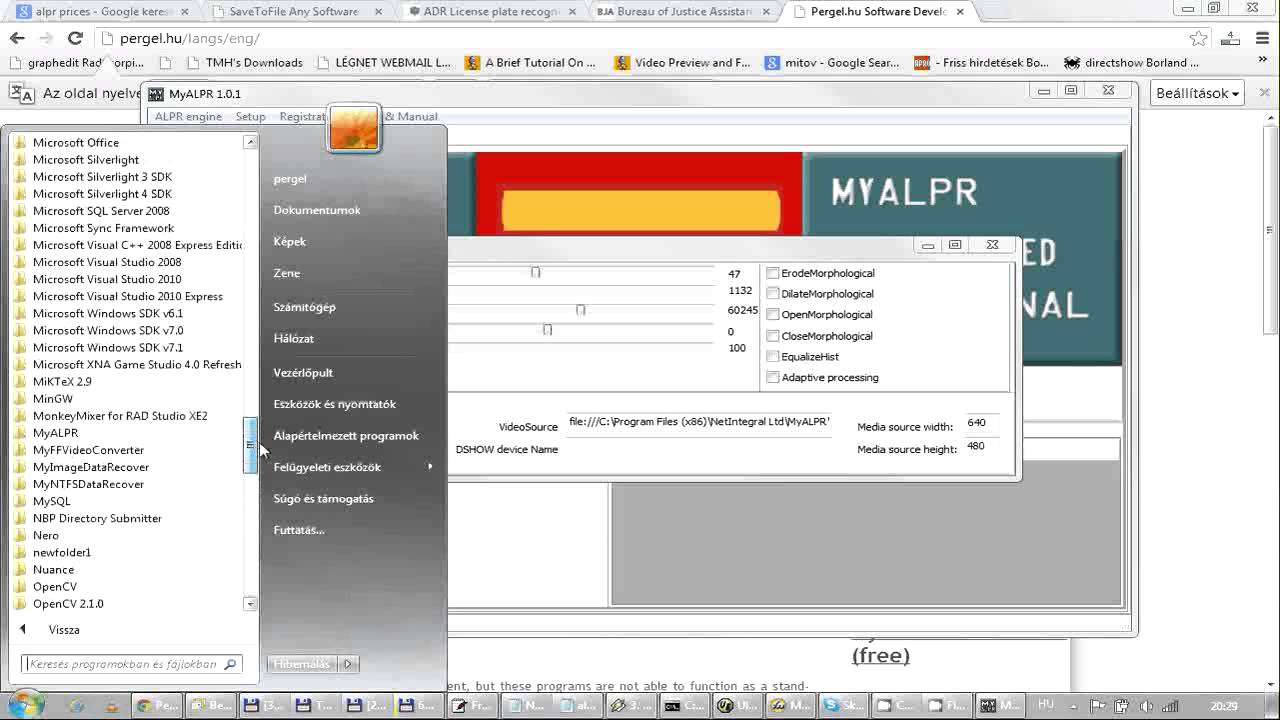Click the Futtatás... entry
The image size is (1280, 720).
[x=299, y=530]
